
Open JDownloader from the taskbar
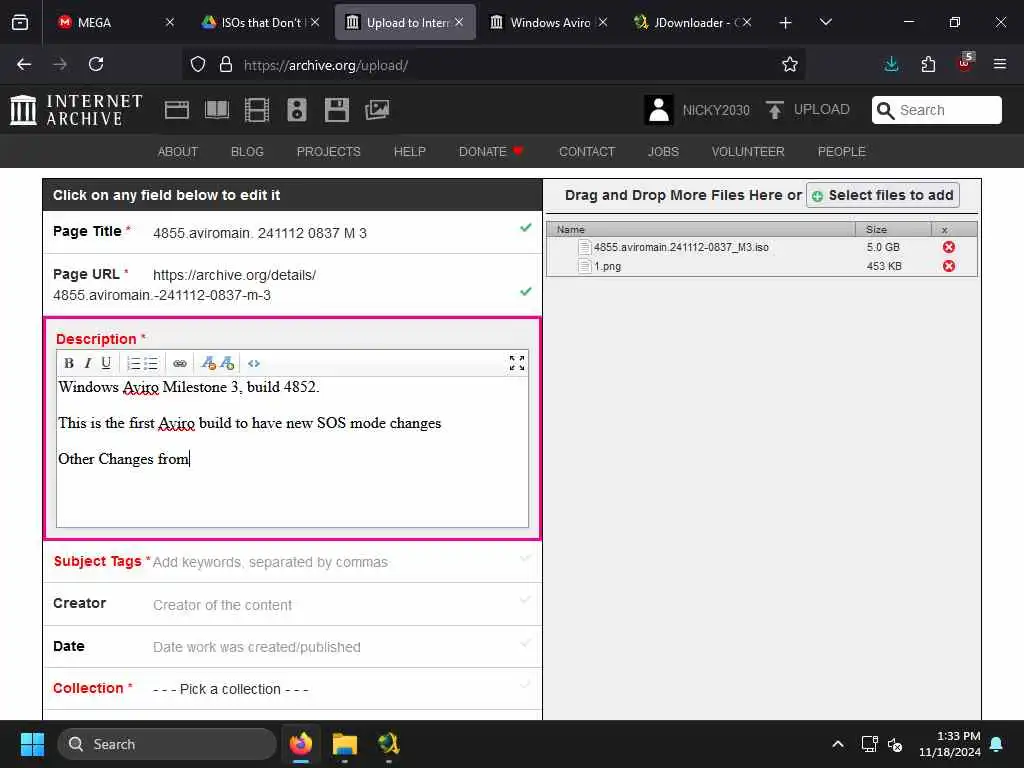pyautogui.click(x=389, y=744)
